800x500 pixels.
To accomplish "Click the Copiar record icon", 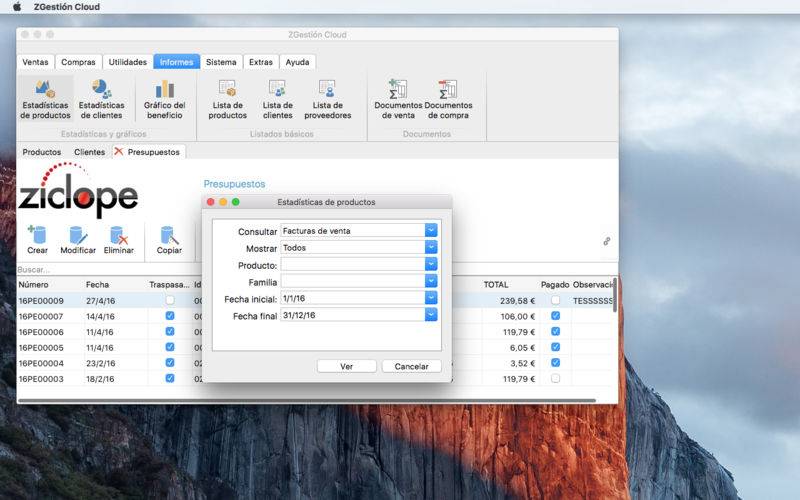I will coord(169,240).
